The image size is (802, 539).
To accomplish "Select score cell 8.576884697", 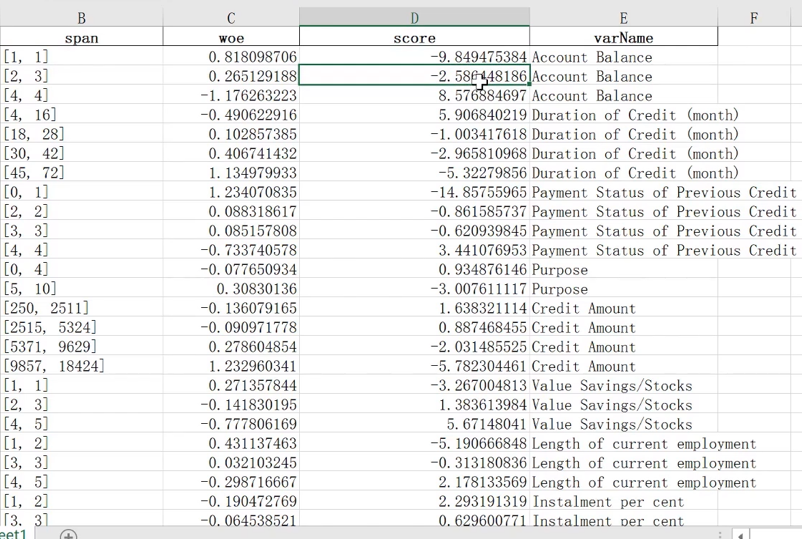I will tap(414, 96).
